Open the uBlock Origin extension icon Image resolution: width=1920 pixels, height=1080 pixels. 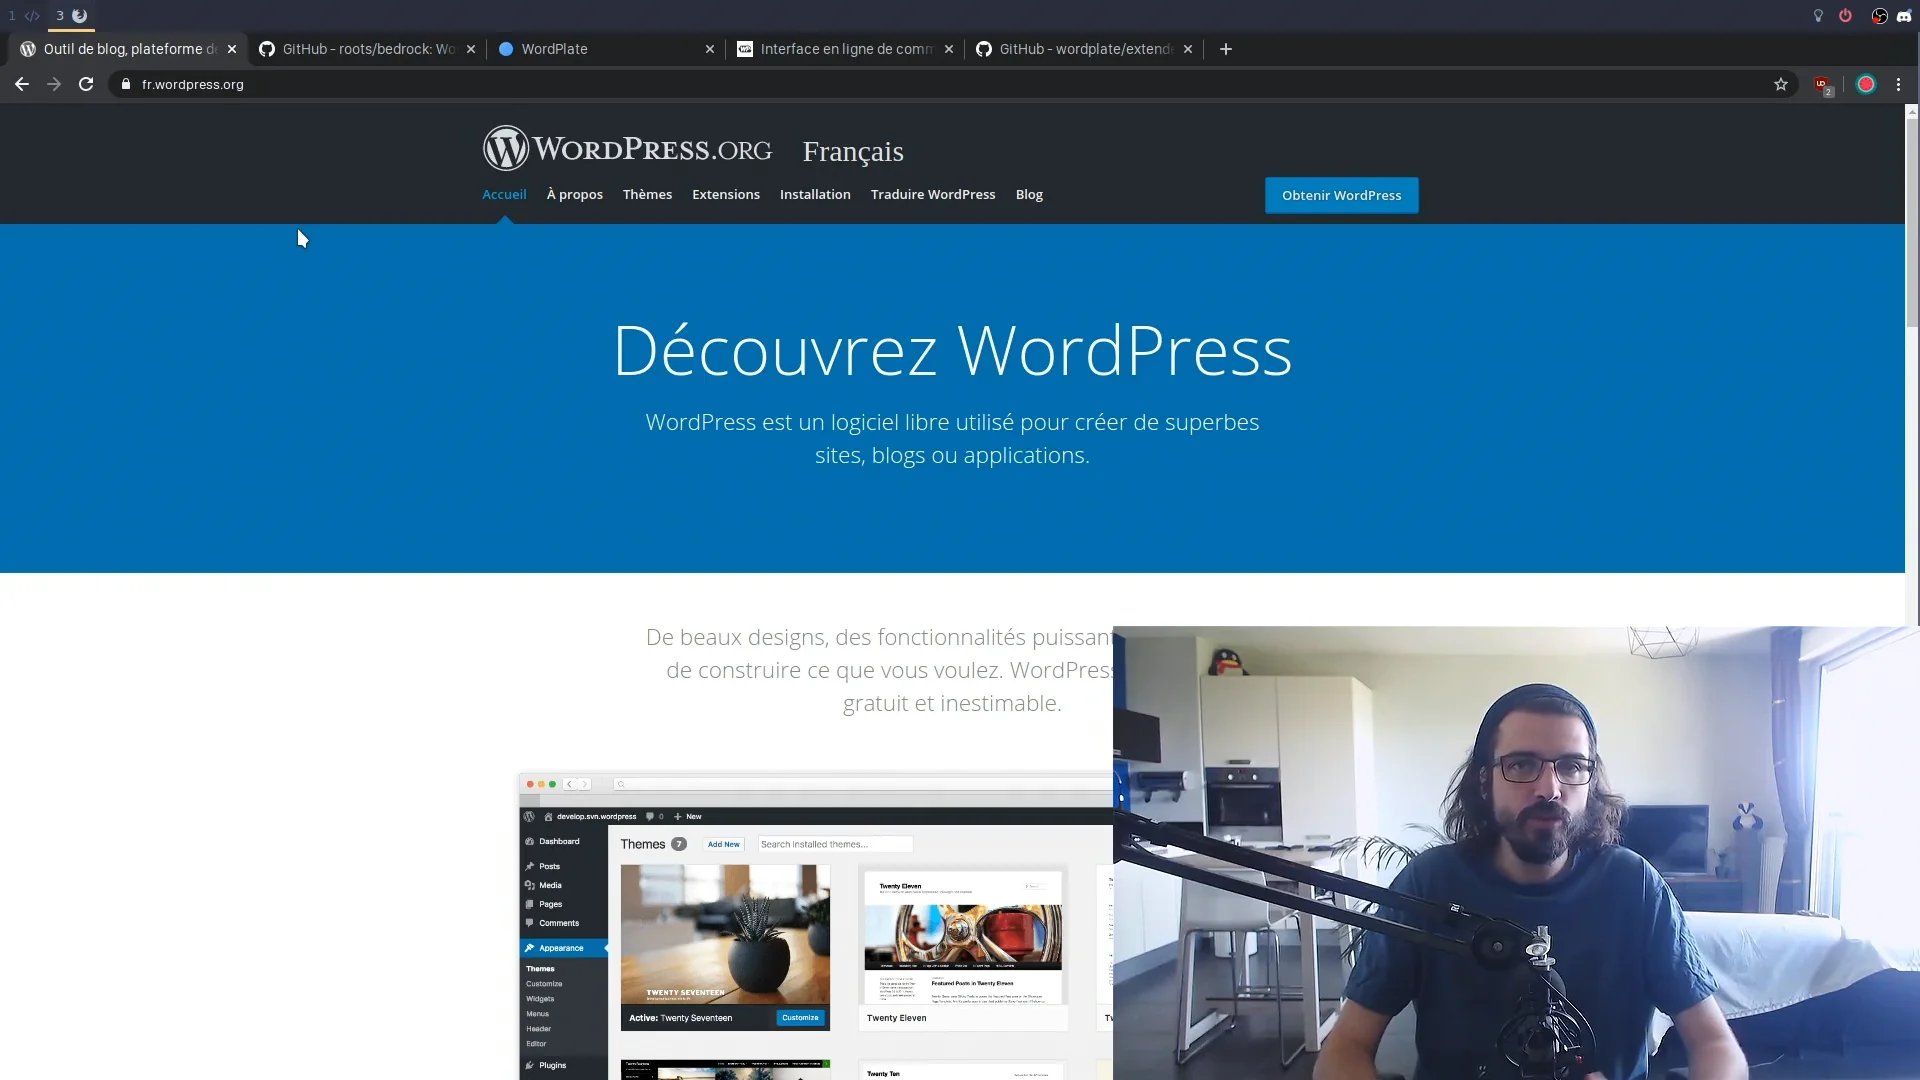pyautogui.click(x=1823, y=84)
